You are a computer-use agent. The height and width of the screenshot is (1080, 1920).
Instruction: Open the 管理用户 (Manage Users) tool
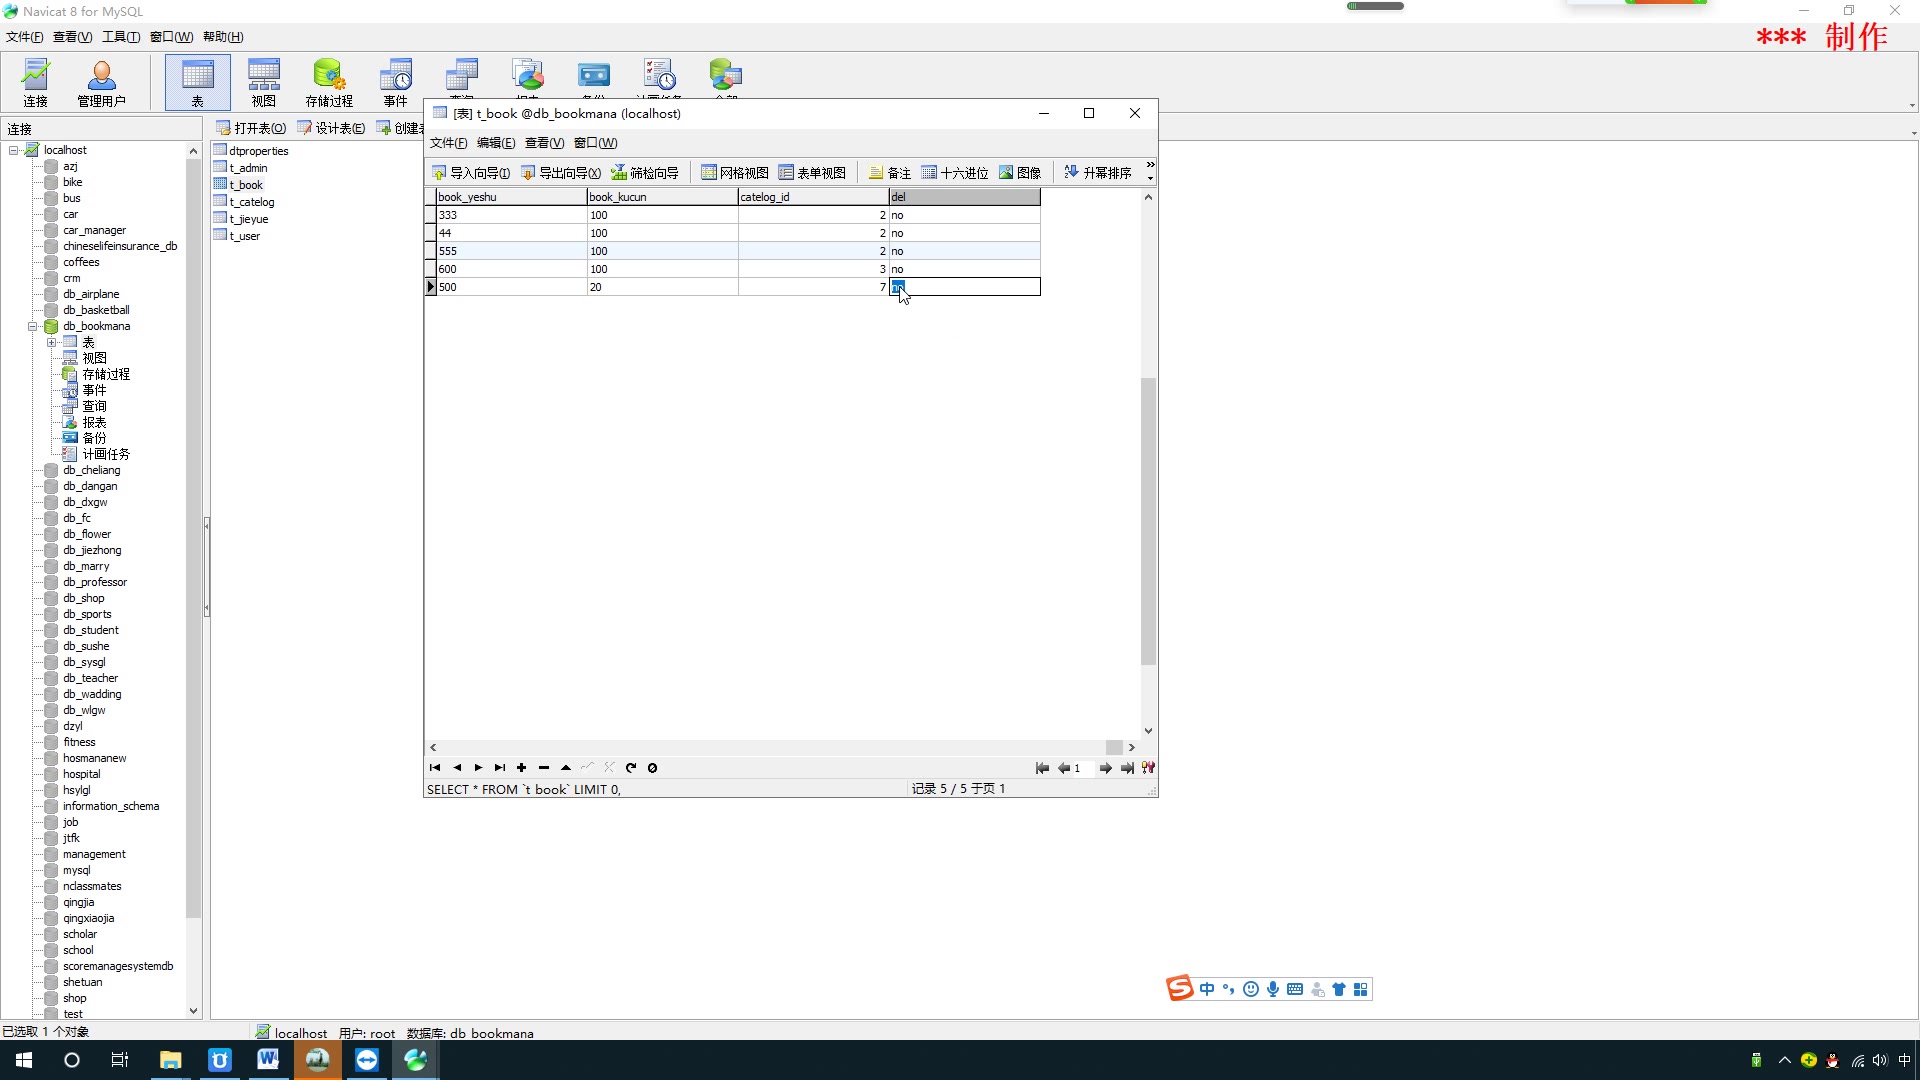coord(101,82)
